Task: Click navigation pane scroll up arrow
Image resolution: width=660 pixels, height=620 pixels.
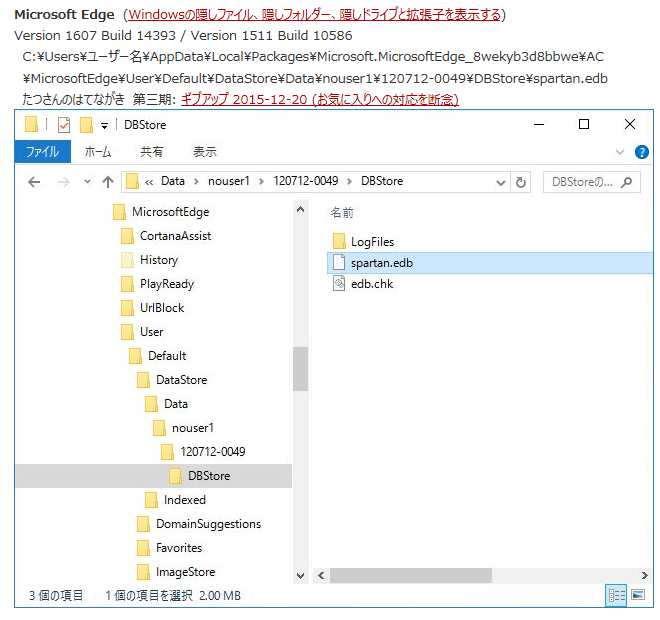Action: click(x=300, y=209)
